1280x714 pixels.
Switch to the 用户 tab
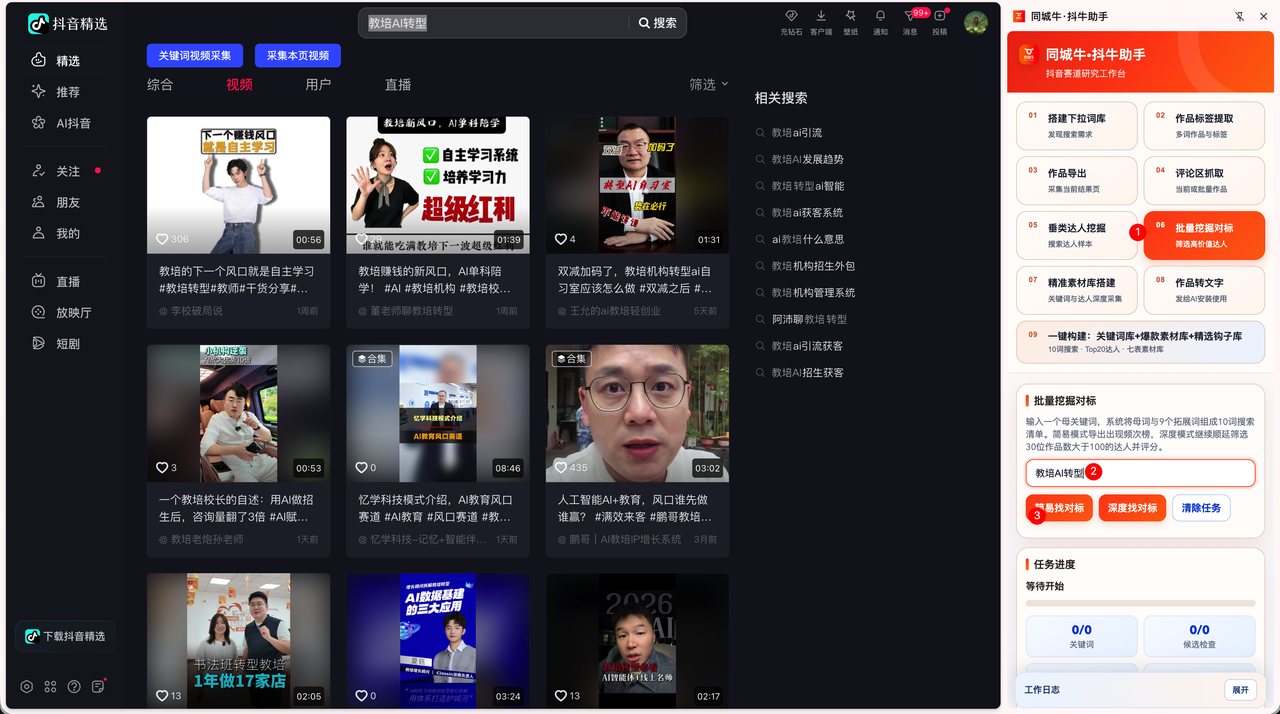tap(318, 85)
